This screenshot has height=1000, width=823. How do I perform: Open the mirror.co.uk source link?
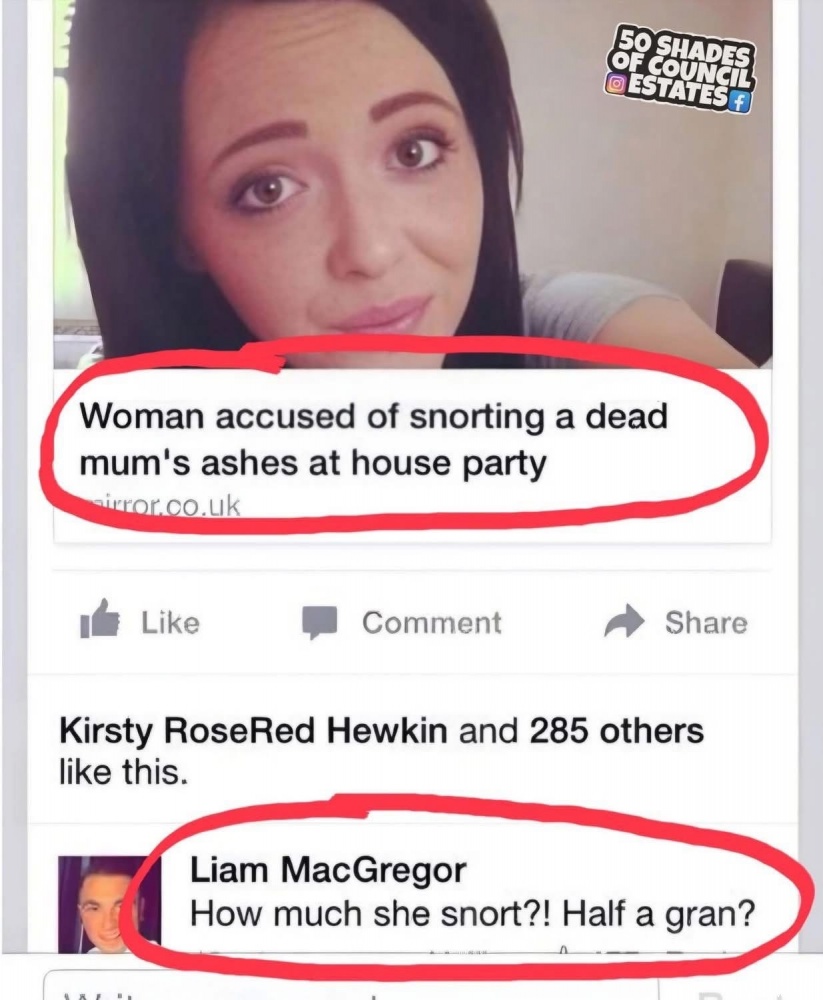coord(162,506)
